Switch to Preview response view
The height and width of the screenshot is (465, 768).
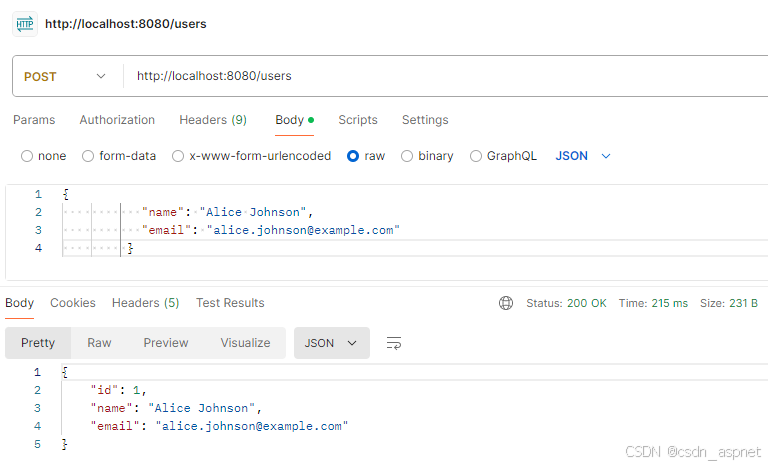tap(166, 343)
